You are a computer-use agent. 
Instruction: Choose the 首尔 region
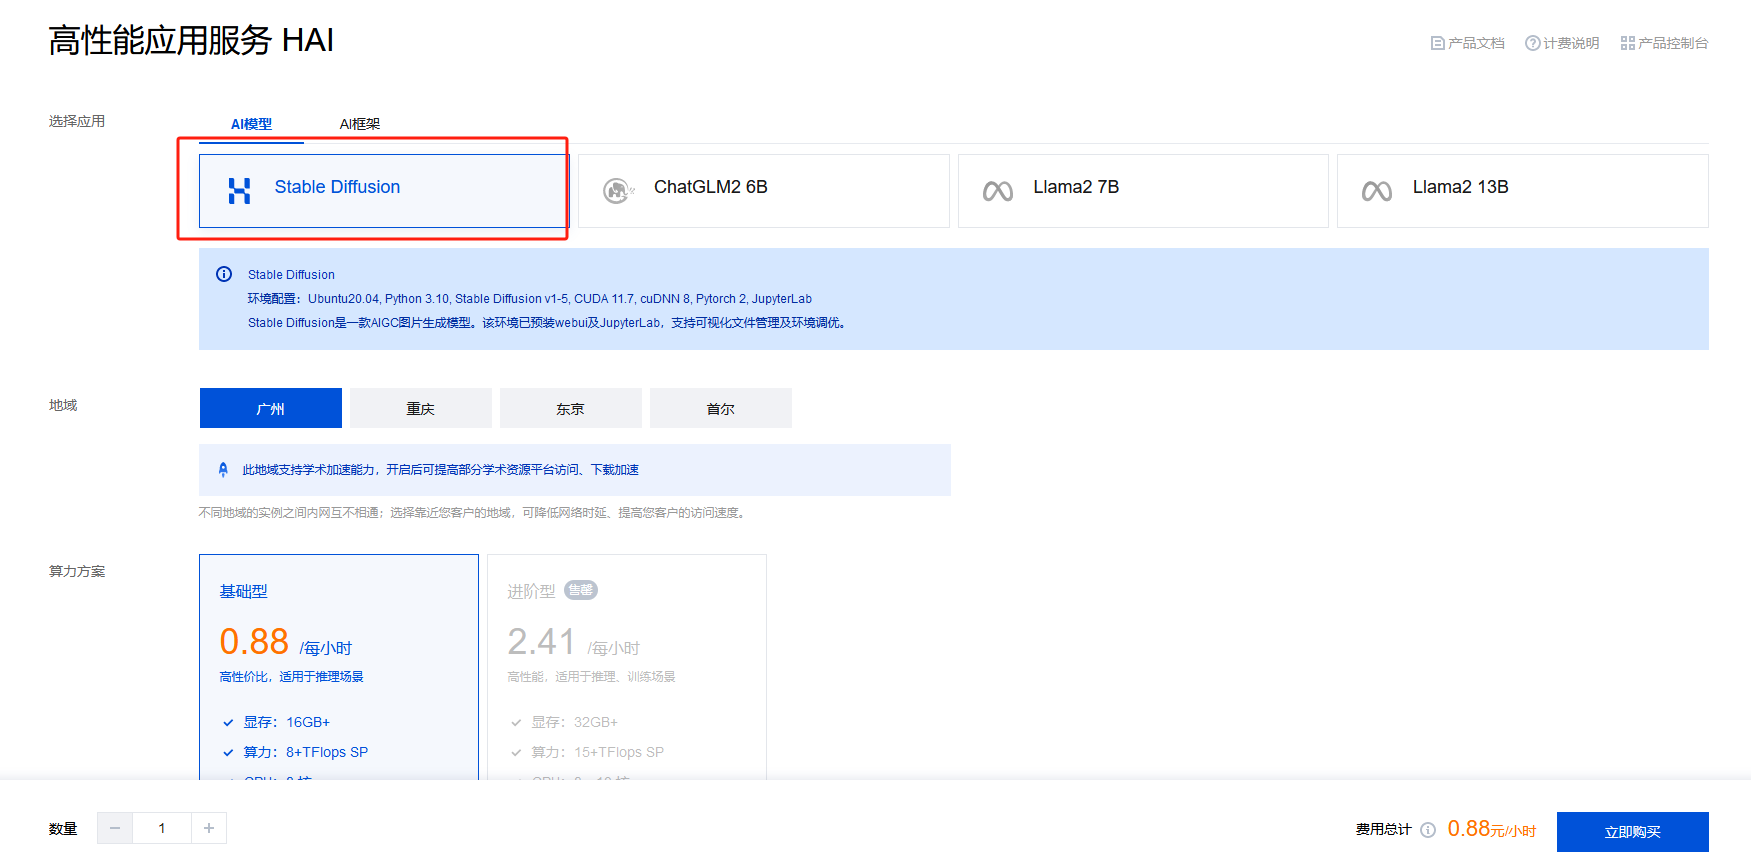coord(721,408)
